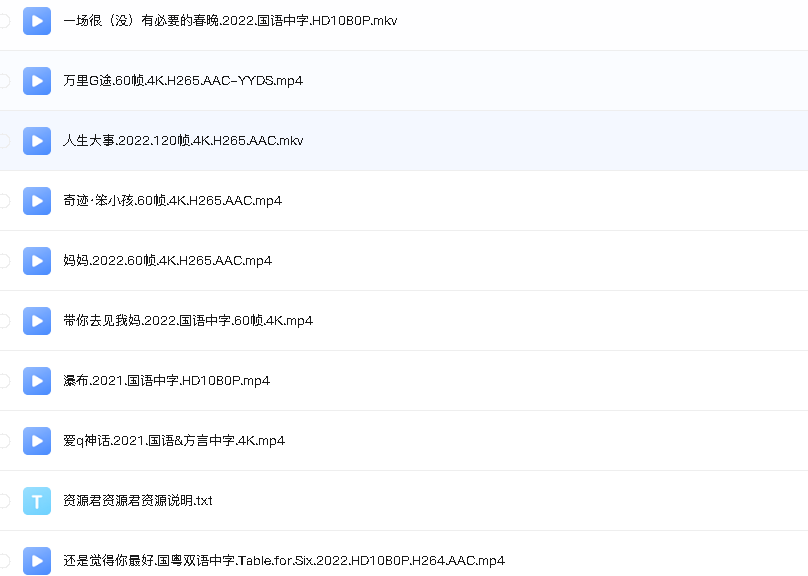Play 还是觉得你最好 video

click(37, 560)
